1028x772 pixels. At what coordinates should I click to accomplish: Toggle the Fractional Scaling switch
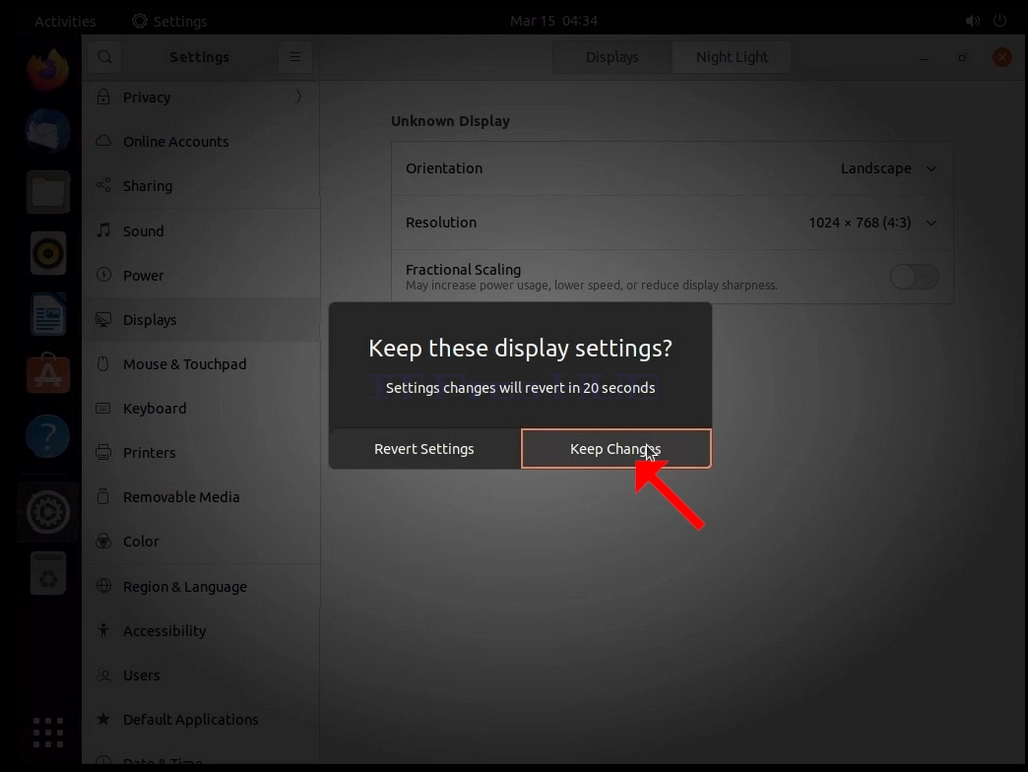(x=914, y=277)
